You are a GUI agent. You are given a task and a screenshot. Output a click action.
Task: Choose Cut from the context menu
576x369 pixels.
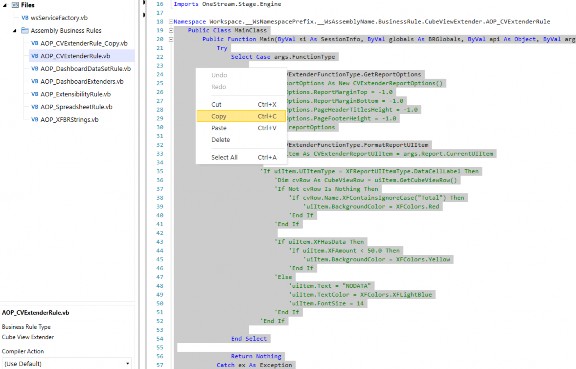click(241, 104)
